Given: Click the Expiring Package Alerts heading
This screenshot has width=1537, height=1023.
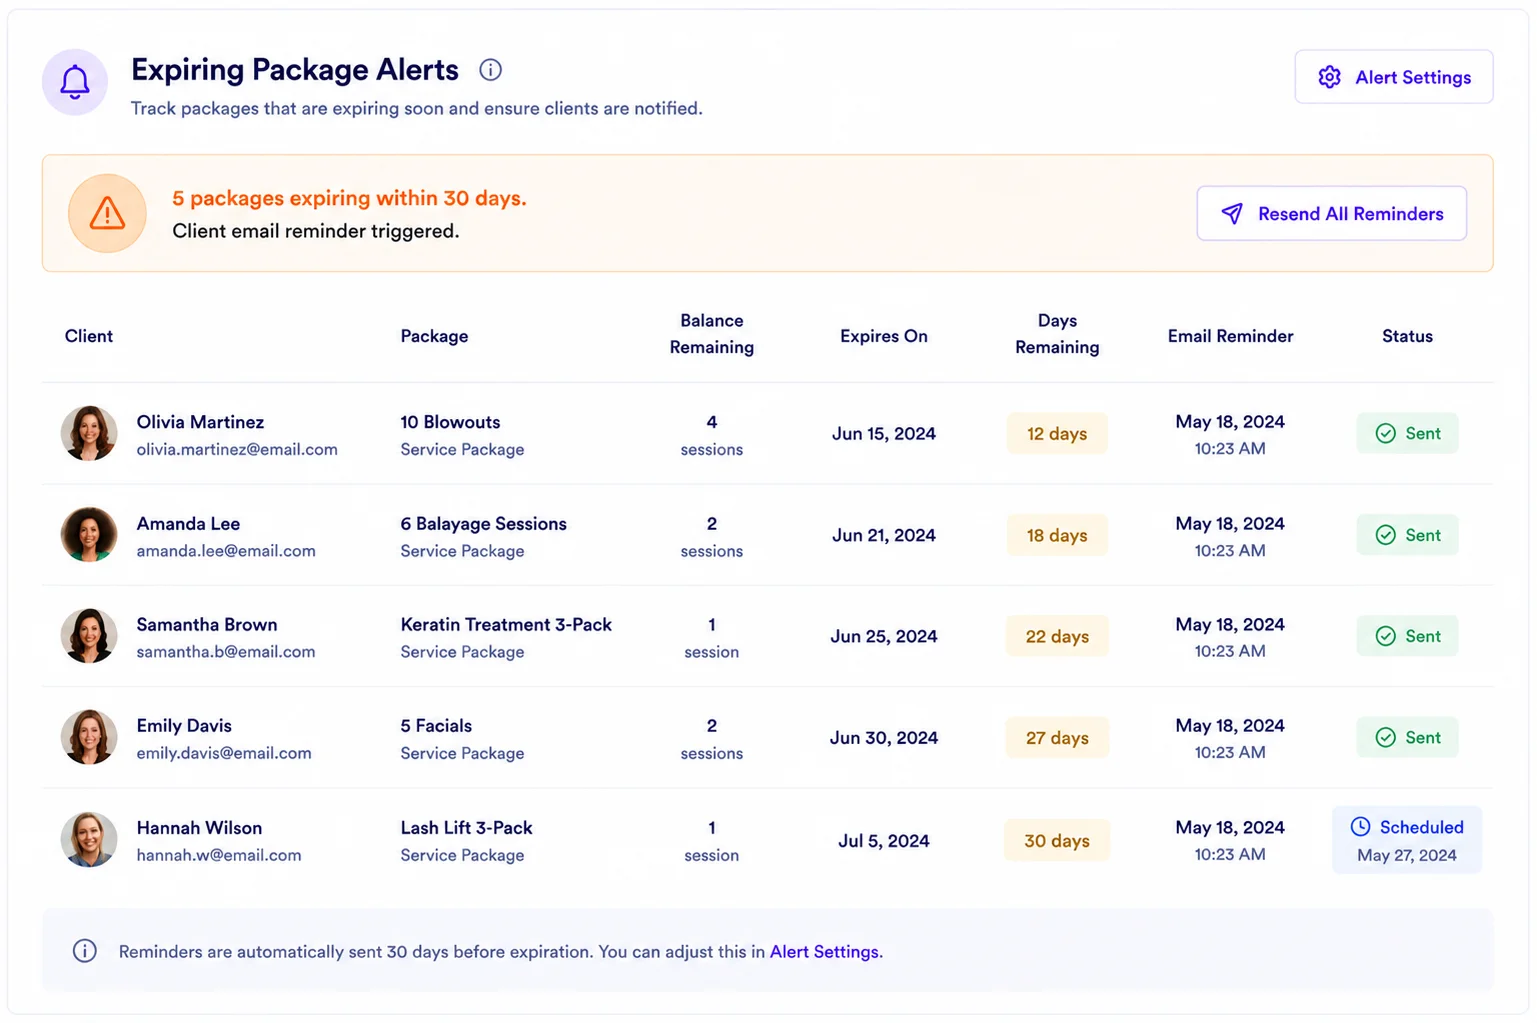Looking at the screenshot, I should click(x=295, y=69).
